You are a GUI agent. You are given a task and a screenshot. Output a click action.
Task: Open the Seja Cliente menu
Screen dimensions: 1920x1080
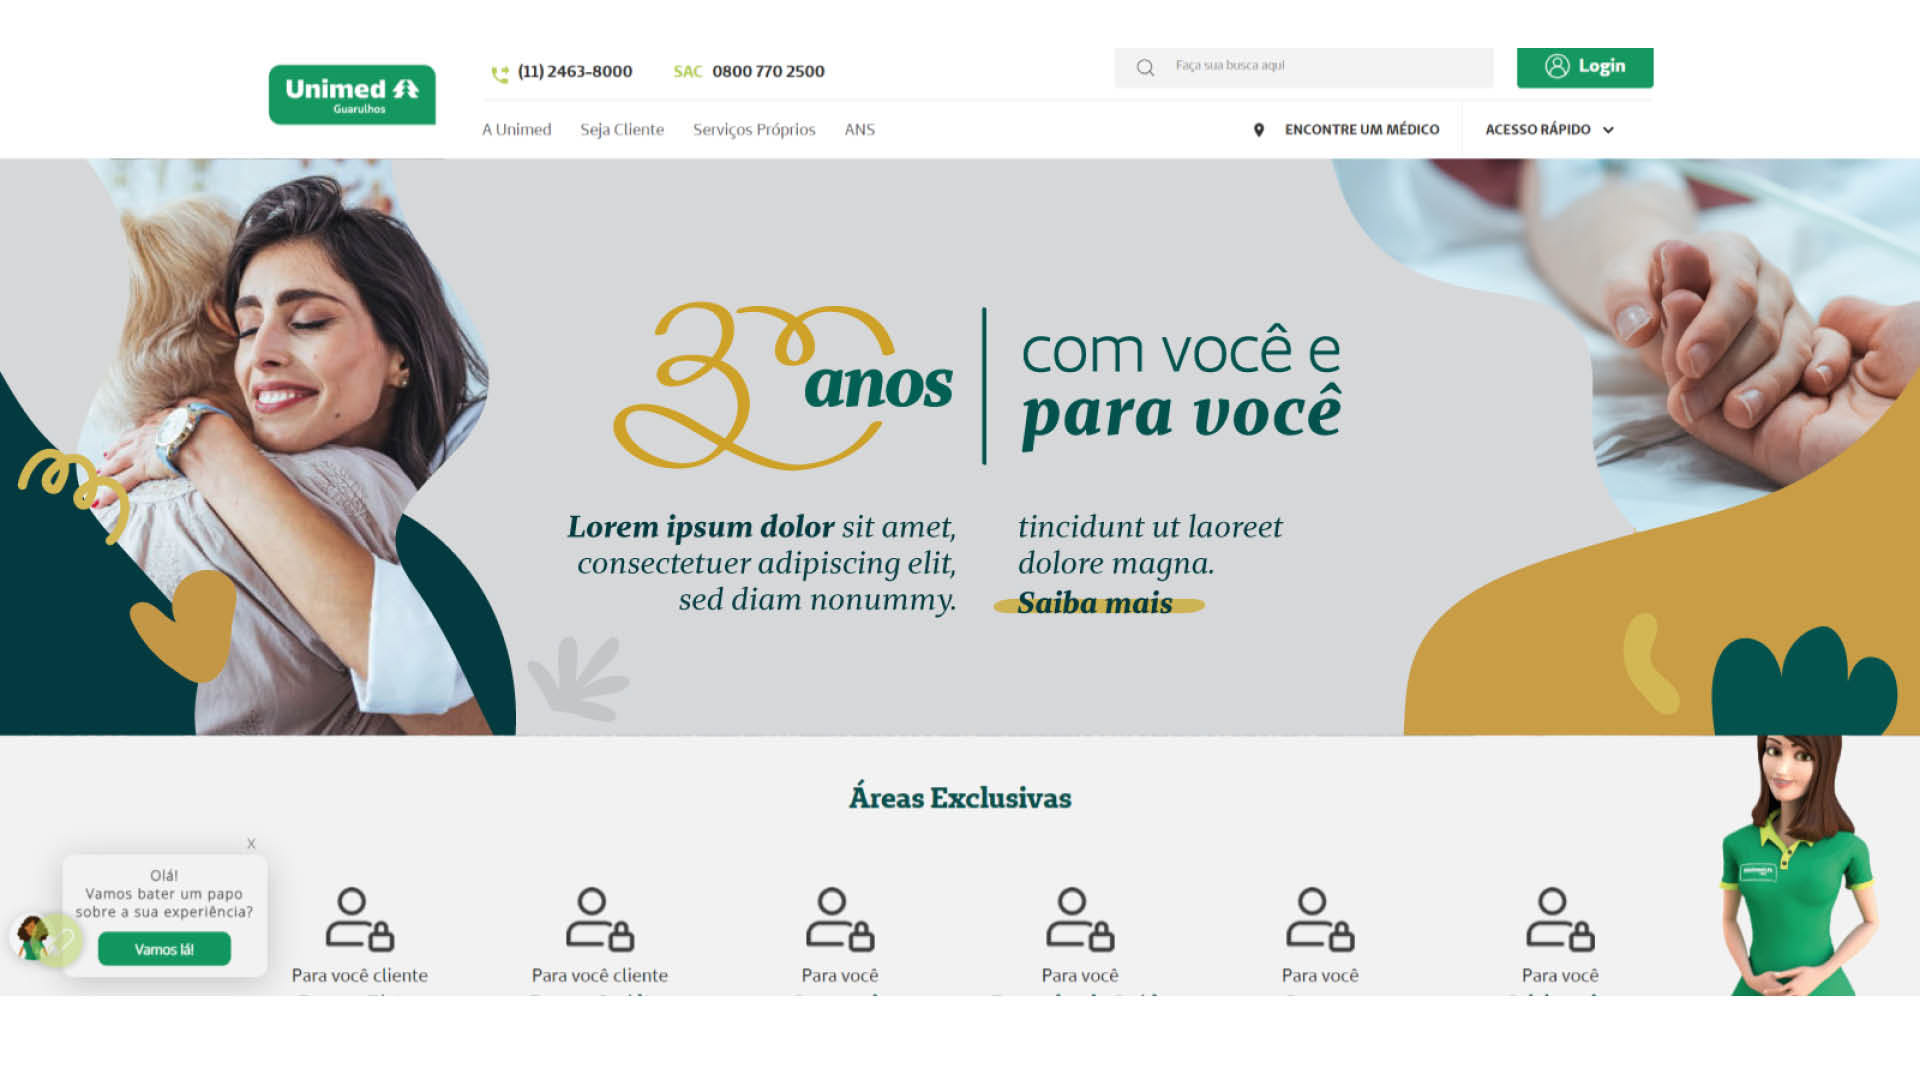coord(622,130)
